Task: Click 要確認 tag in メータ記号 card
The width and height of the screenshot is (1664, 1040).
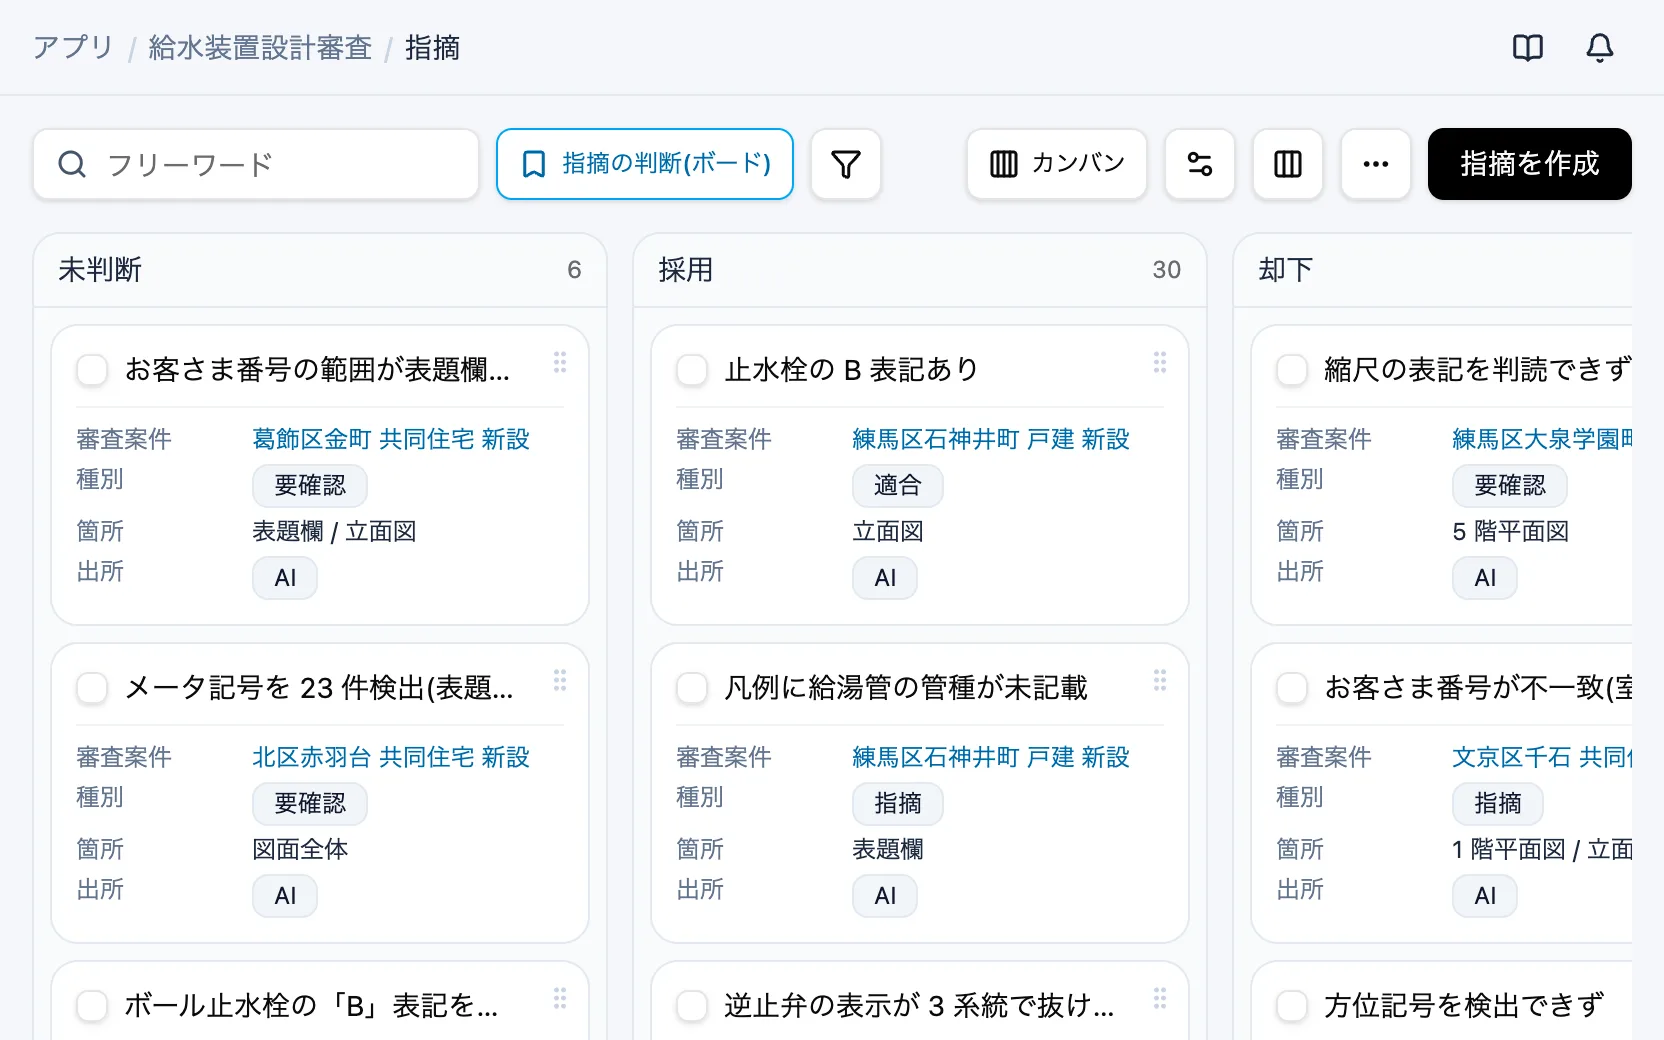Action: click(310, 804)
